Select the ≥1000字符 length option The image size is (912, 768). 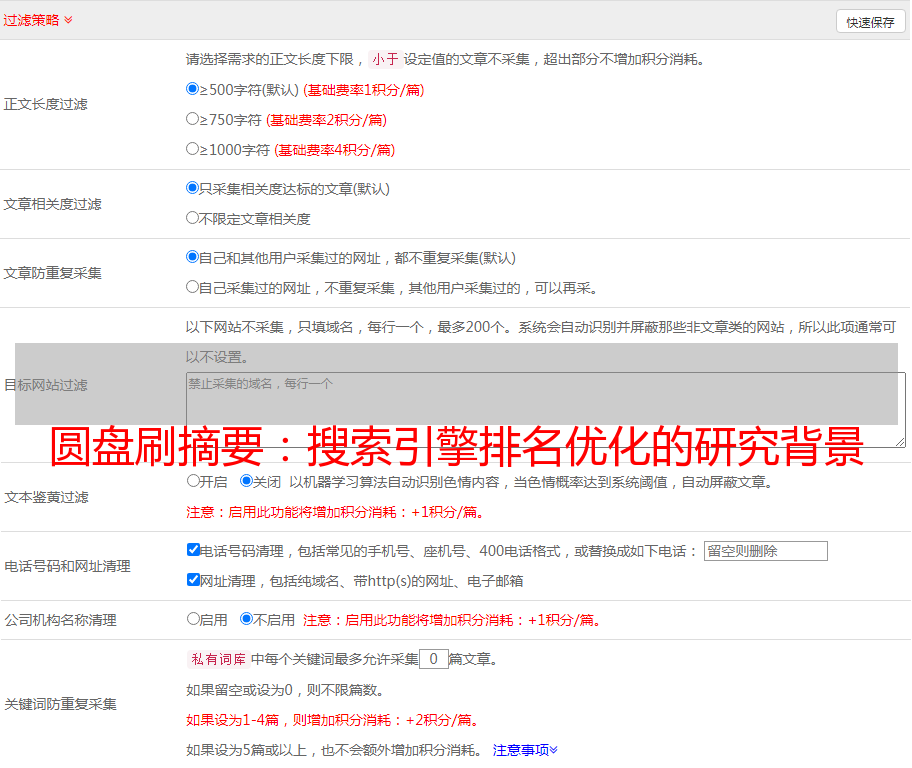[x=193, y=148]
